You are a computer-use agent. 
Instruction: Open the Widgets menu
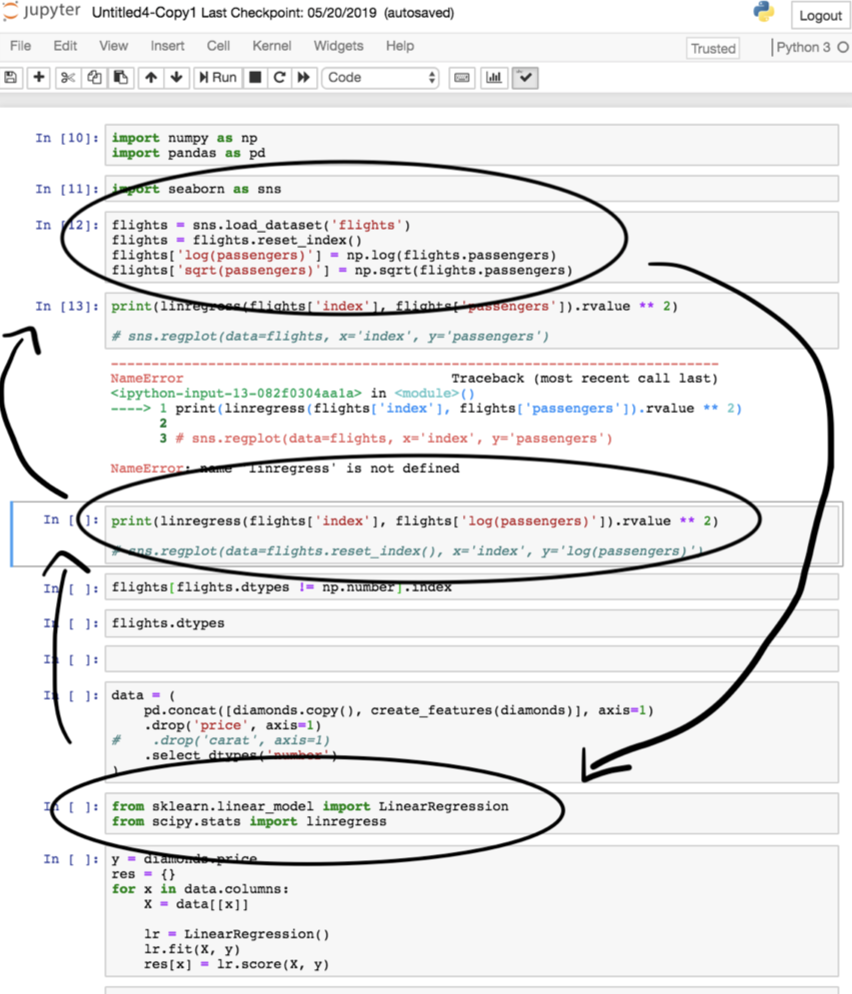(x=339, y=46)
